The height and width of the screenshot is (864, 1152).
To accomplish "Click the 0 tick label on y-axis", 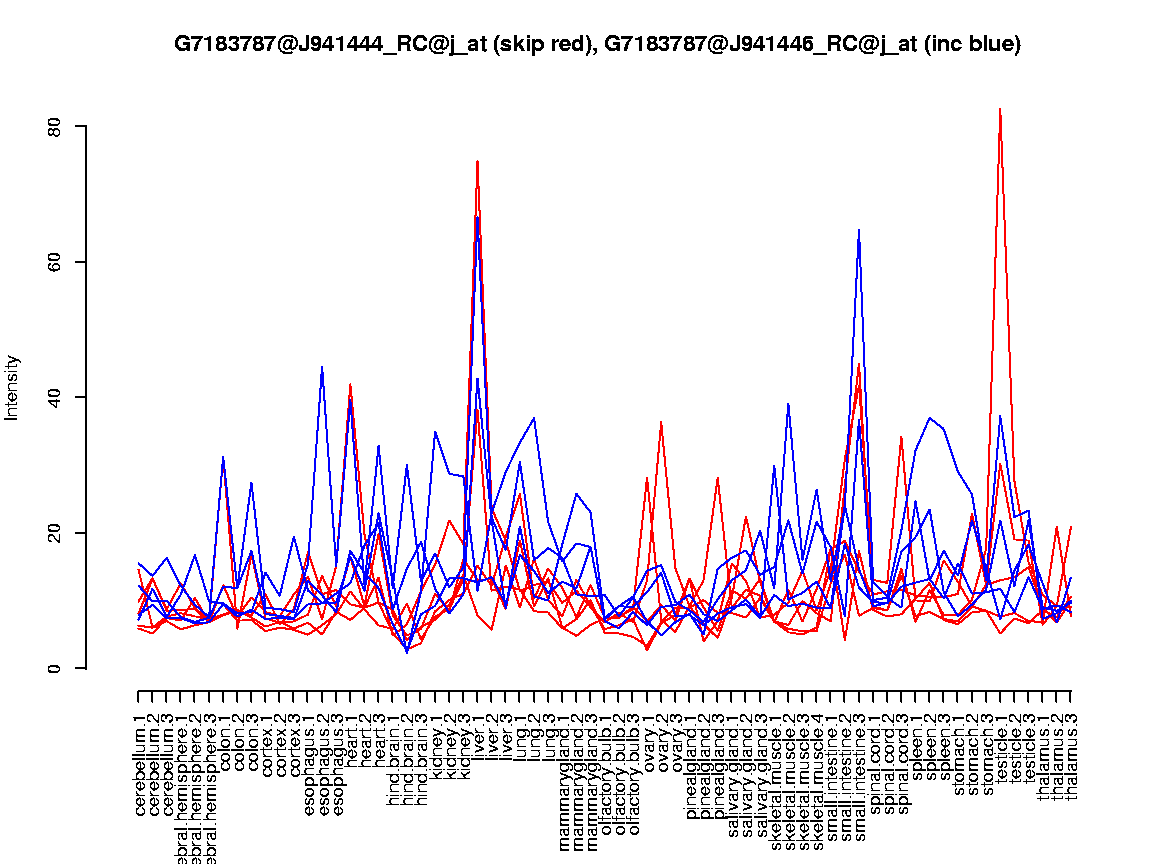I will tap(55, 668).
